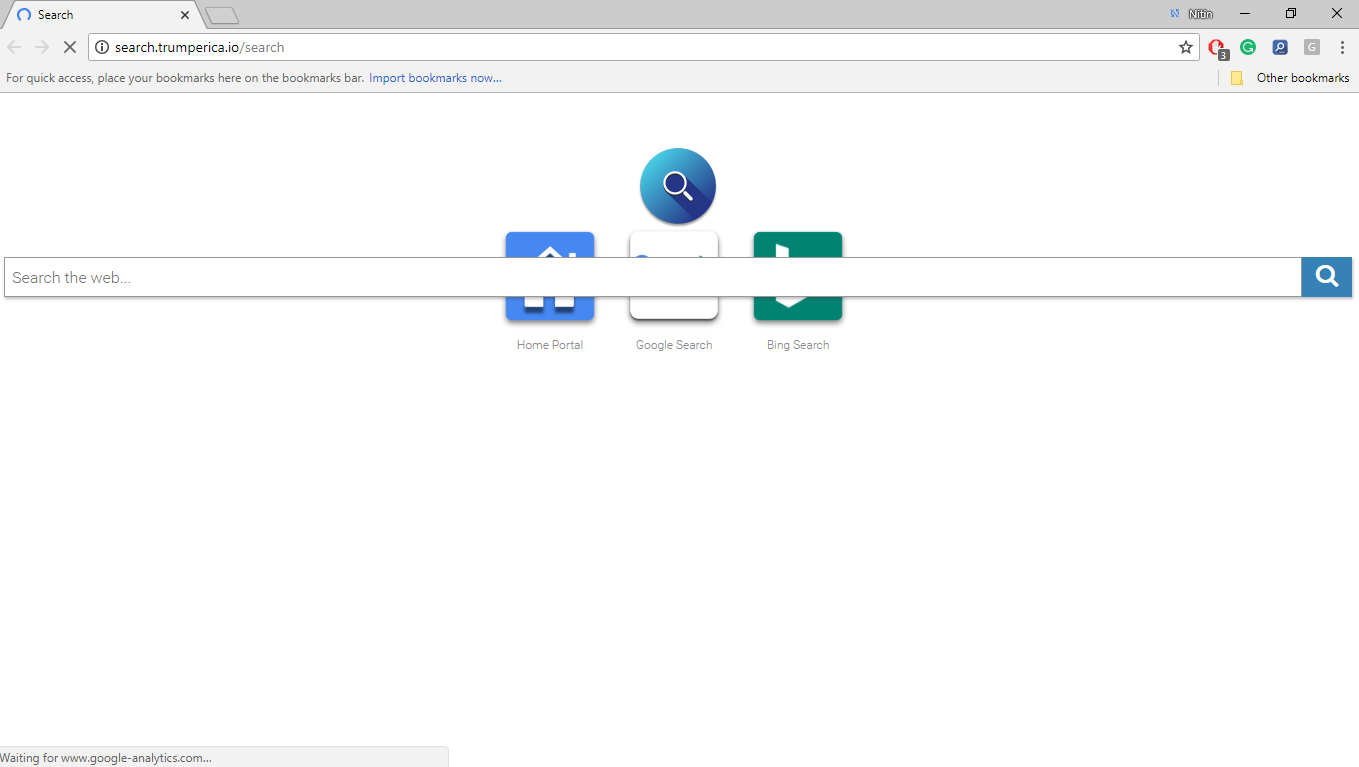Click the gray G extension icon

tap(1311, 47)
